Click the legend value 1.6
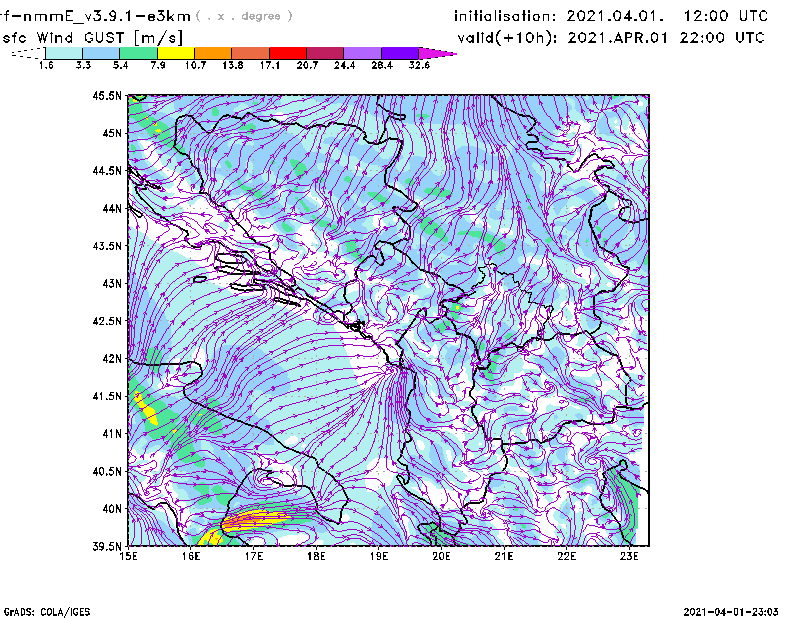Screen dimensions: 800x618 [x=46, y=65]
